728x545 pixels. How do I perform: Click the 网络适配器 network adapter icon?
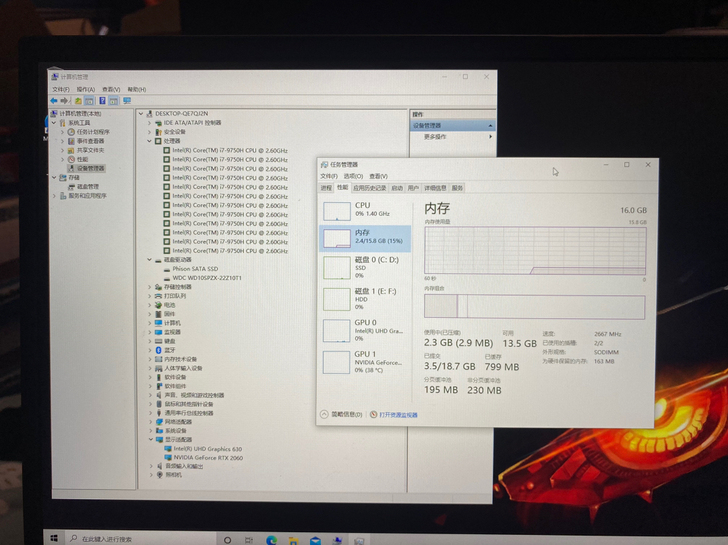pos(159,422)
